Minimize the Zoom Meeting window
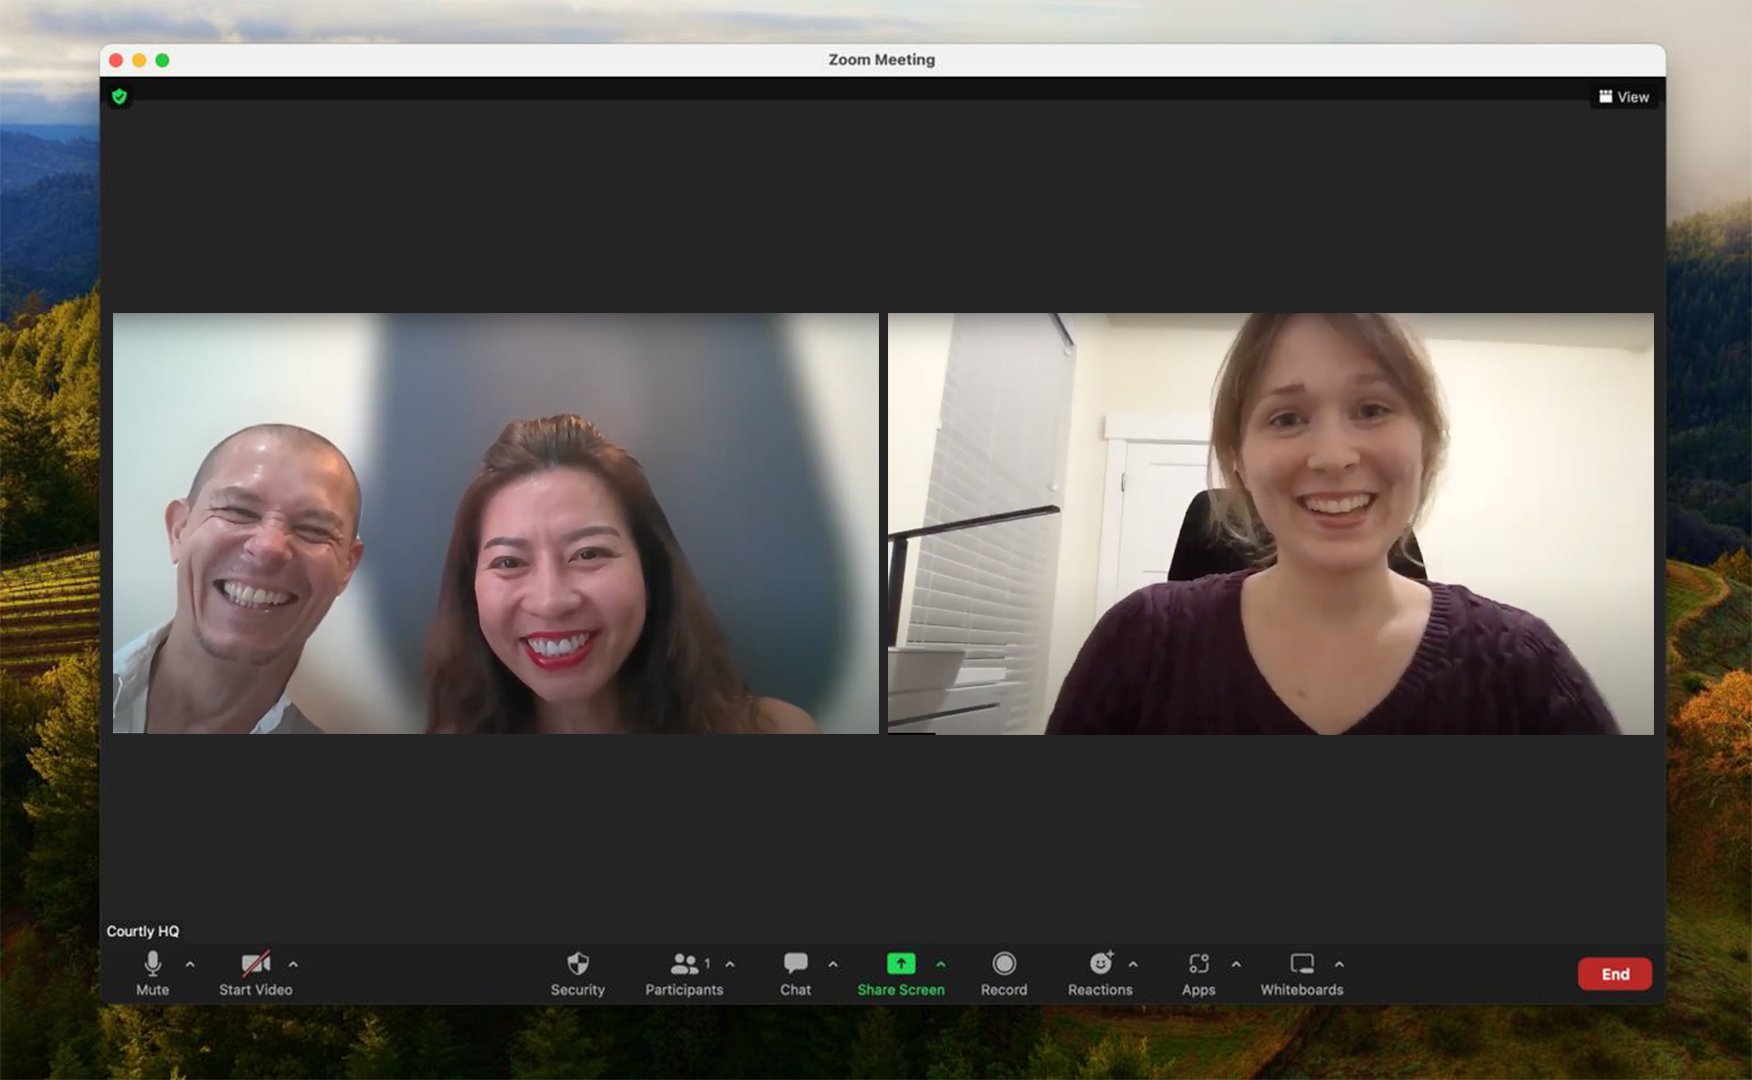 tap(139, 60)
